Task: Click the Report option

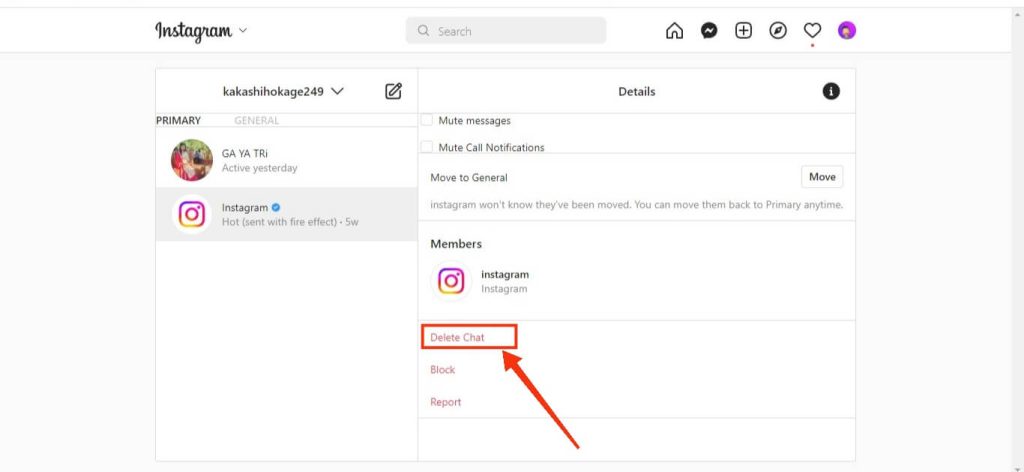Action: pyautogui.click(x=445, y=402)
